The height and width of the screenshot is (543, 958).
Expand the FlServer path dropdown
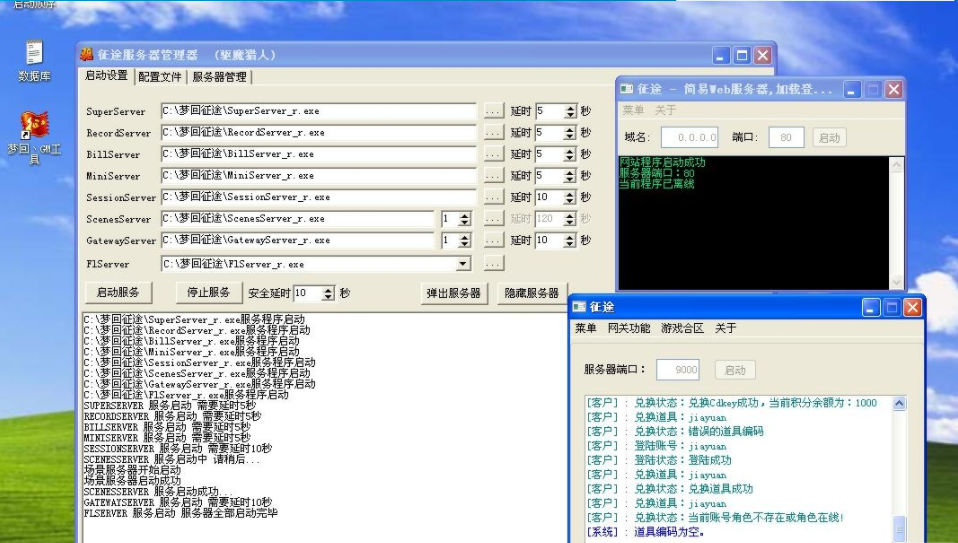[463, 264]
